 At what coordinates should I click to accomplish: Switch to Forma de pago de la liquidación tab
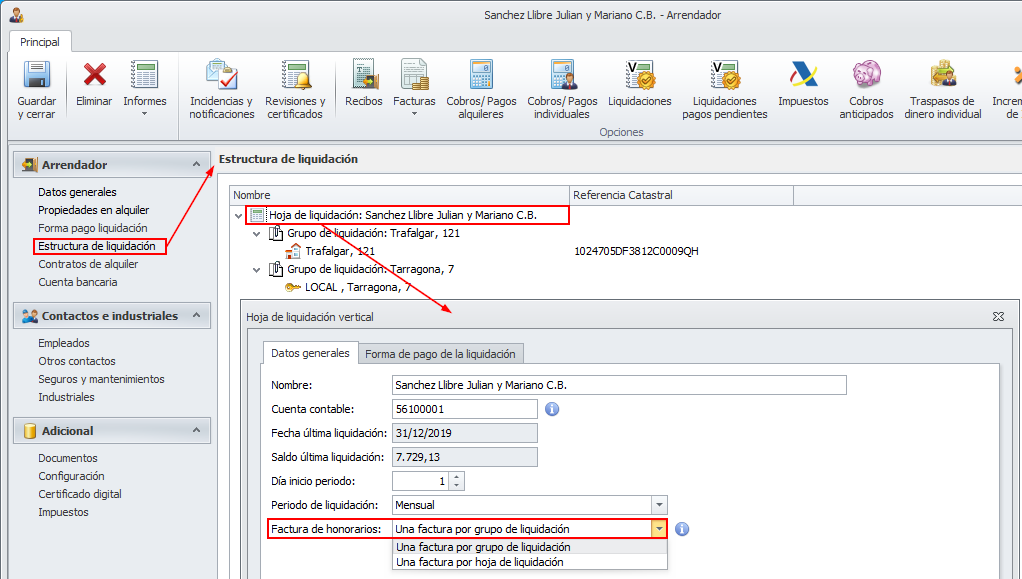[440, 353]
